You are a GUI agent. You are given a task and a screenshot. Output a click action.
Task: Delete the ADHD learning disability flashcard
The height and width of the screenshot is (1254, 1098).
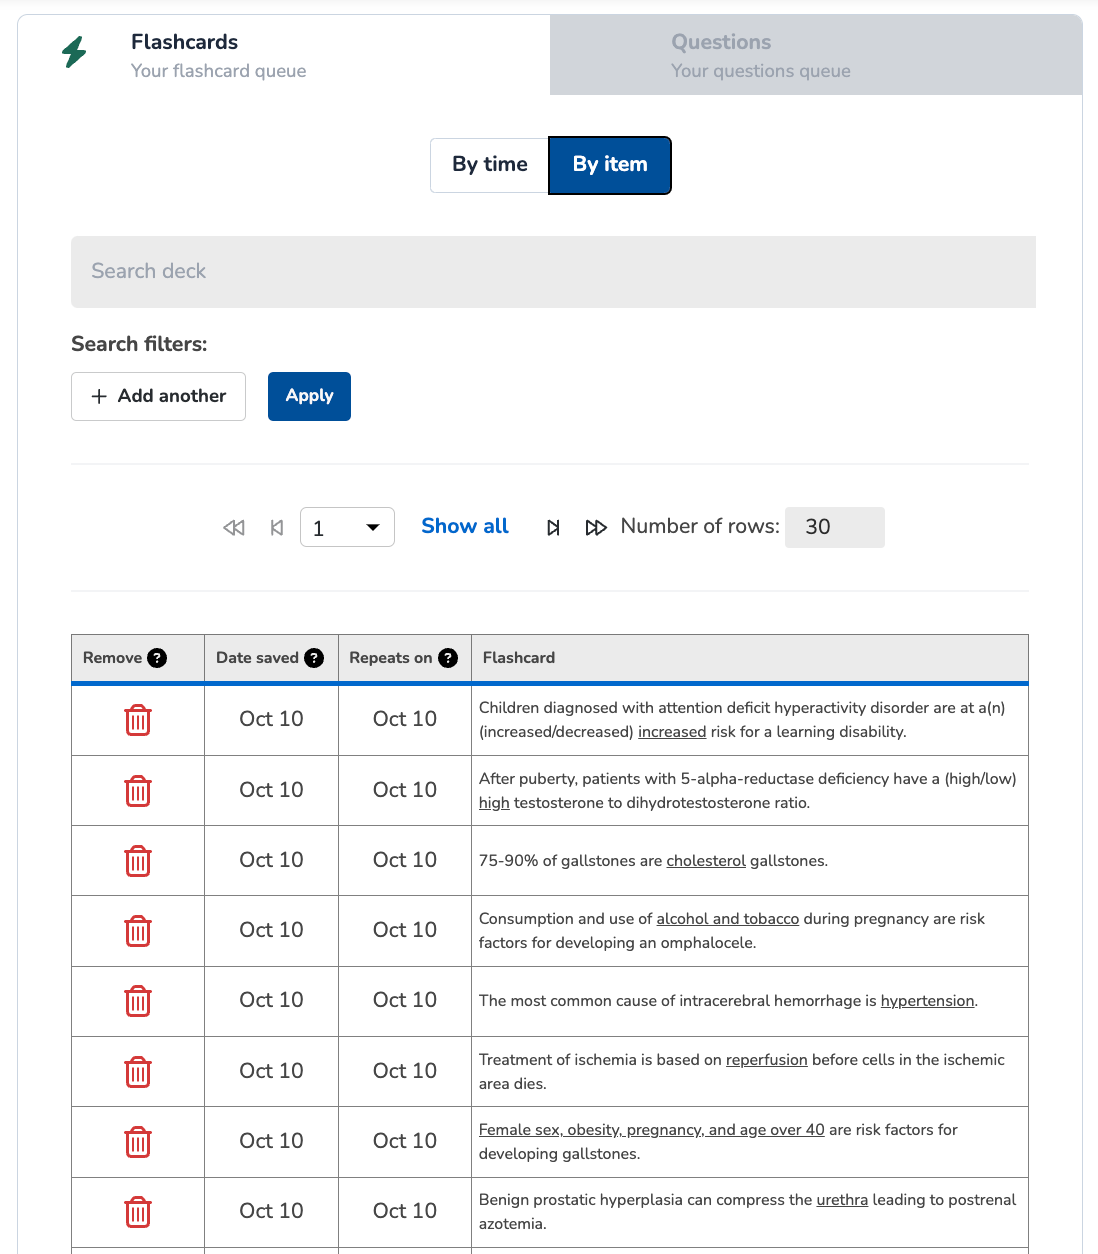[x=138, y=720]
